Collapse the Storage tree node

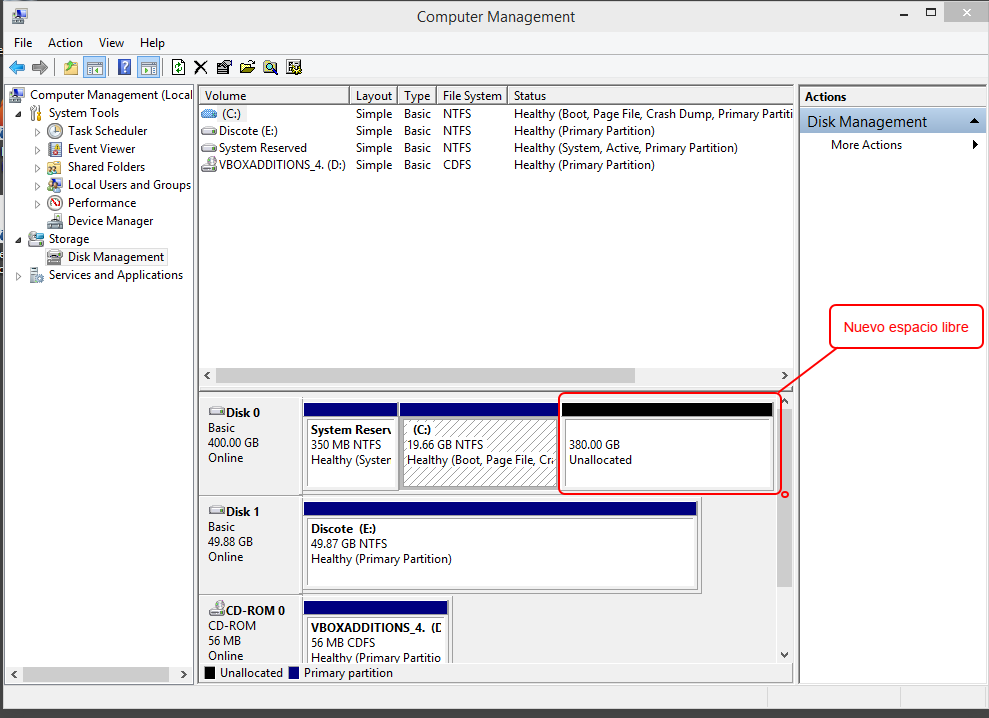point(19,240)
